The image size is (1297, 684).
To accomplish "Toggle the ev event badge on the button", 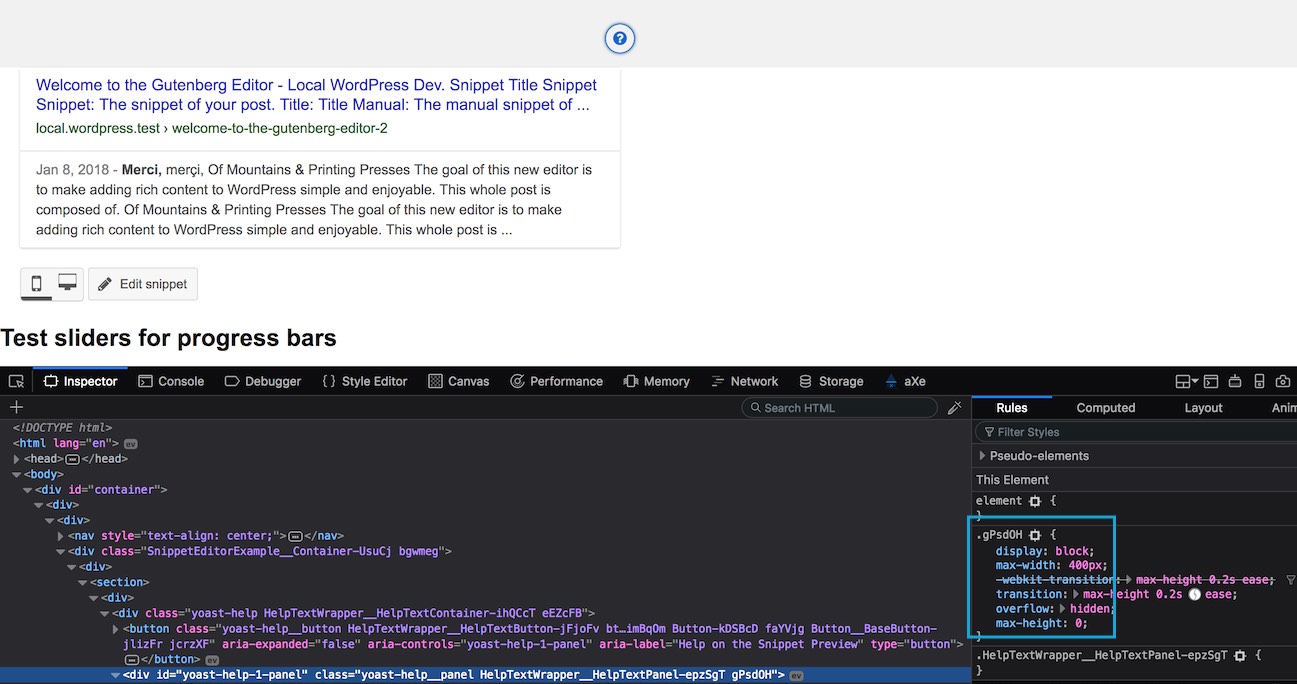I will 210,658.
